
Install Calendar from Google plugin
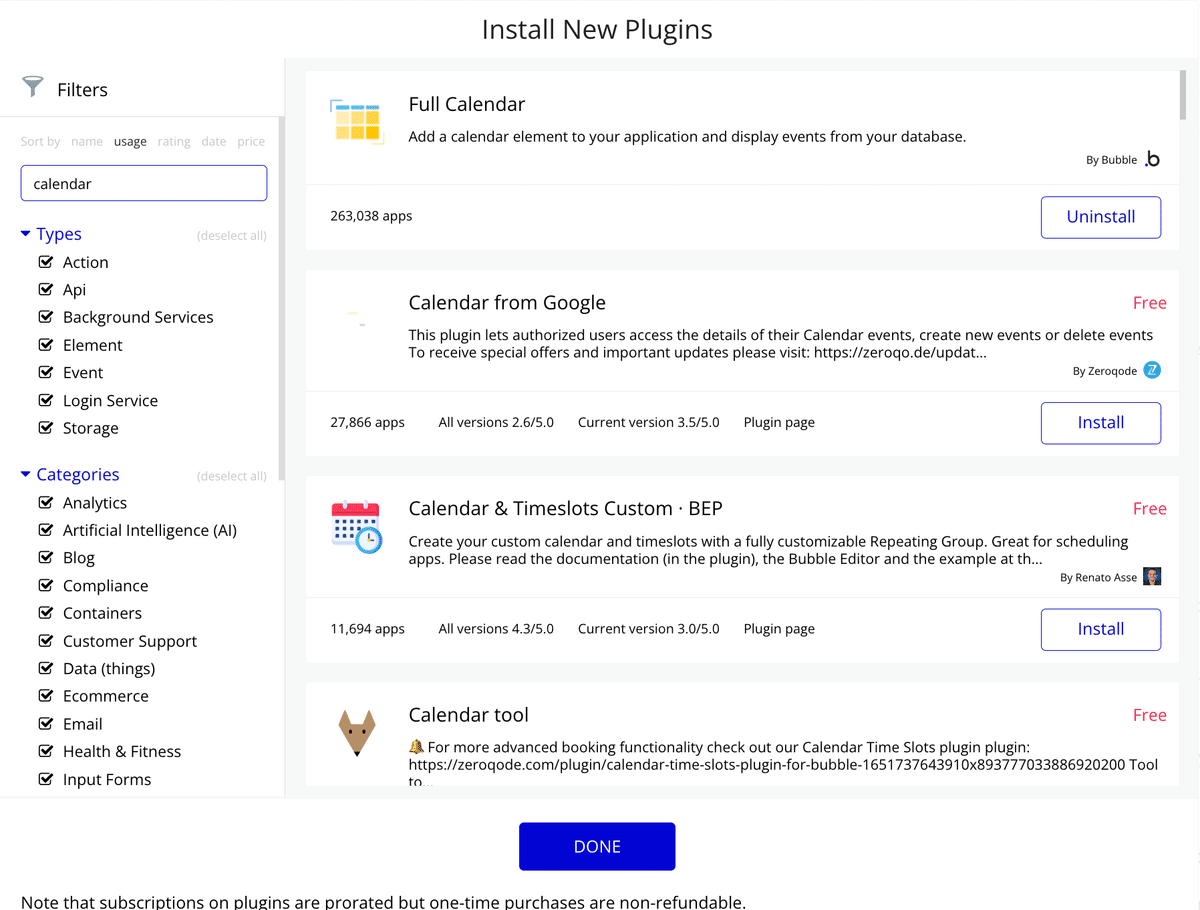pos(1100,423)
